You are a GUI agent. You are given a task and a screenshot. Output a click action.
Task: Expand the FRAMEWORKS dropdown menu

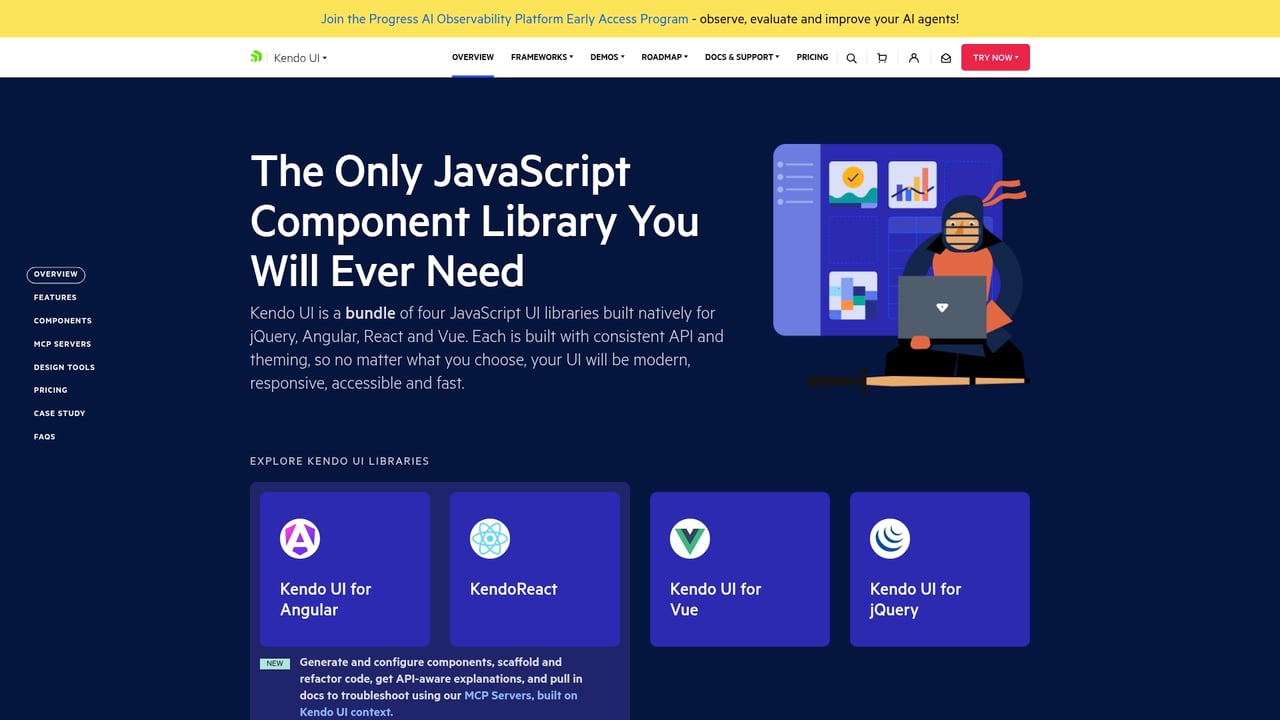pos(541,57)
